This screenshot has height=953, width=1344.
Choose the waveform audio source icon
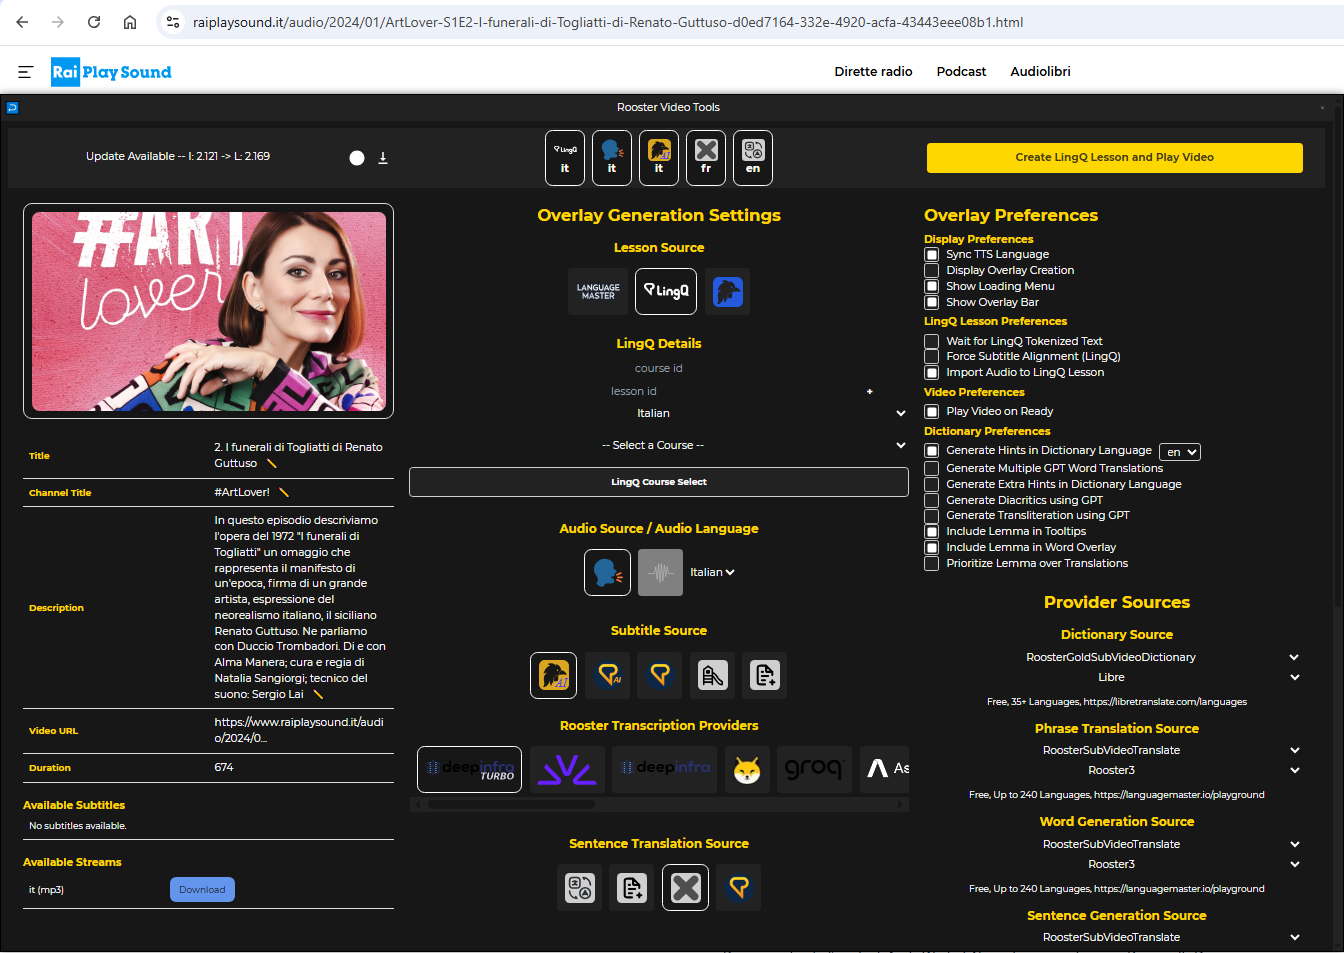[x=660, y=573]
